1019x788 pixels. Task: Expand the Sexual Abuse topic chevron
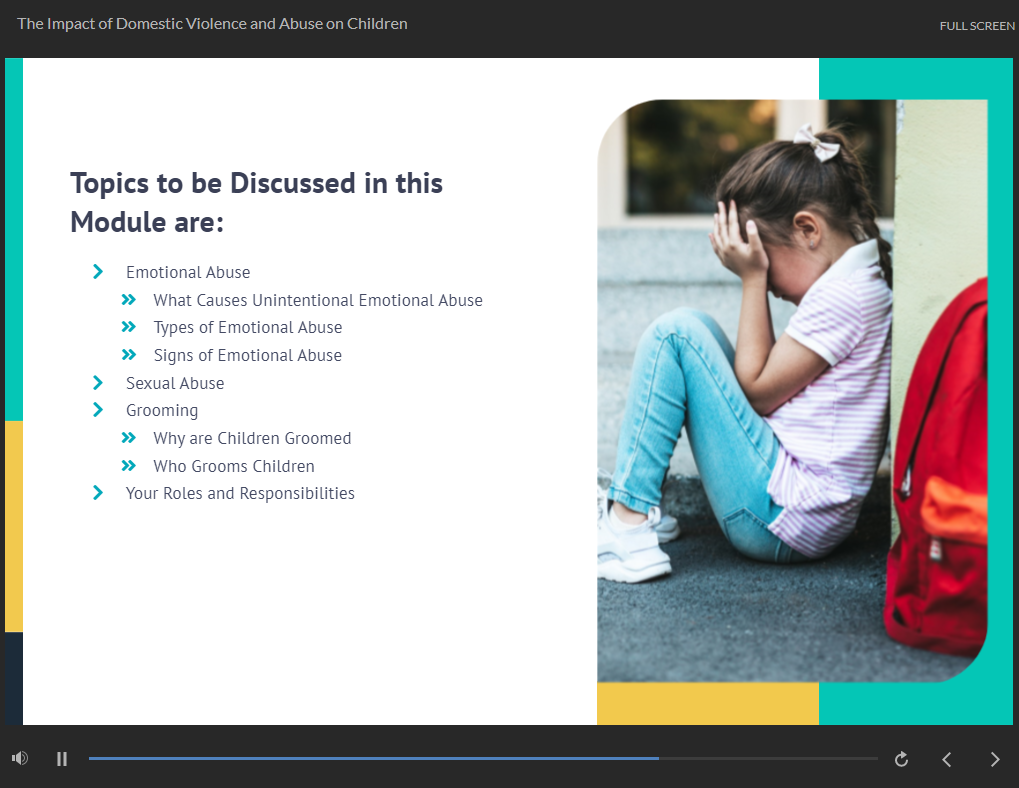click(x=97, y=382)
